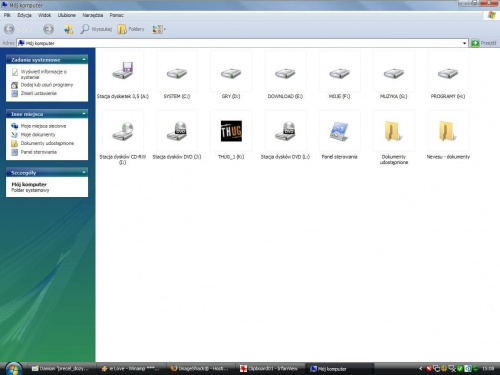Open the Dokumenty udostępnione folder
Viewport: 500px width, 375px height.
394,131
